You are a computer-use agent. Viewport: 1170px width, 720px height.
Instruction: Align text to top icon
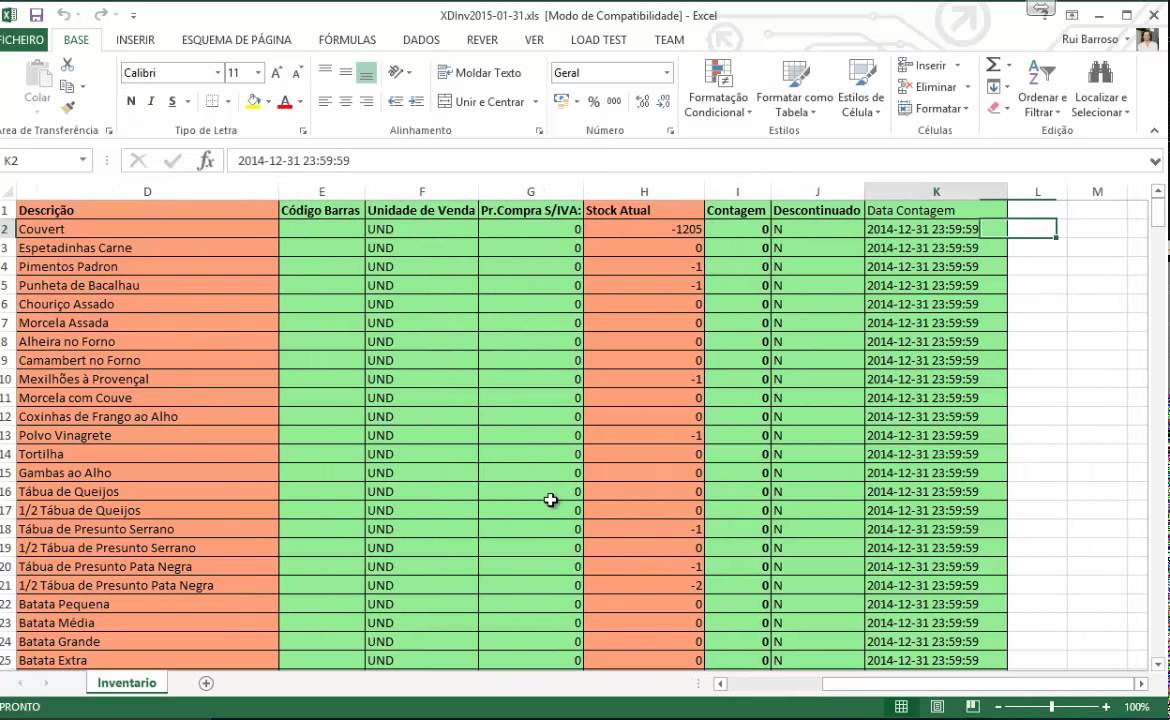click(x=325, y=72)
